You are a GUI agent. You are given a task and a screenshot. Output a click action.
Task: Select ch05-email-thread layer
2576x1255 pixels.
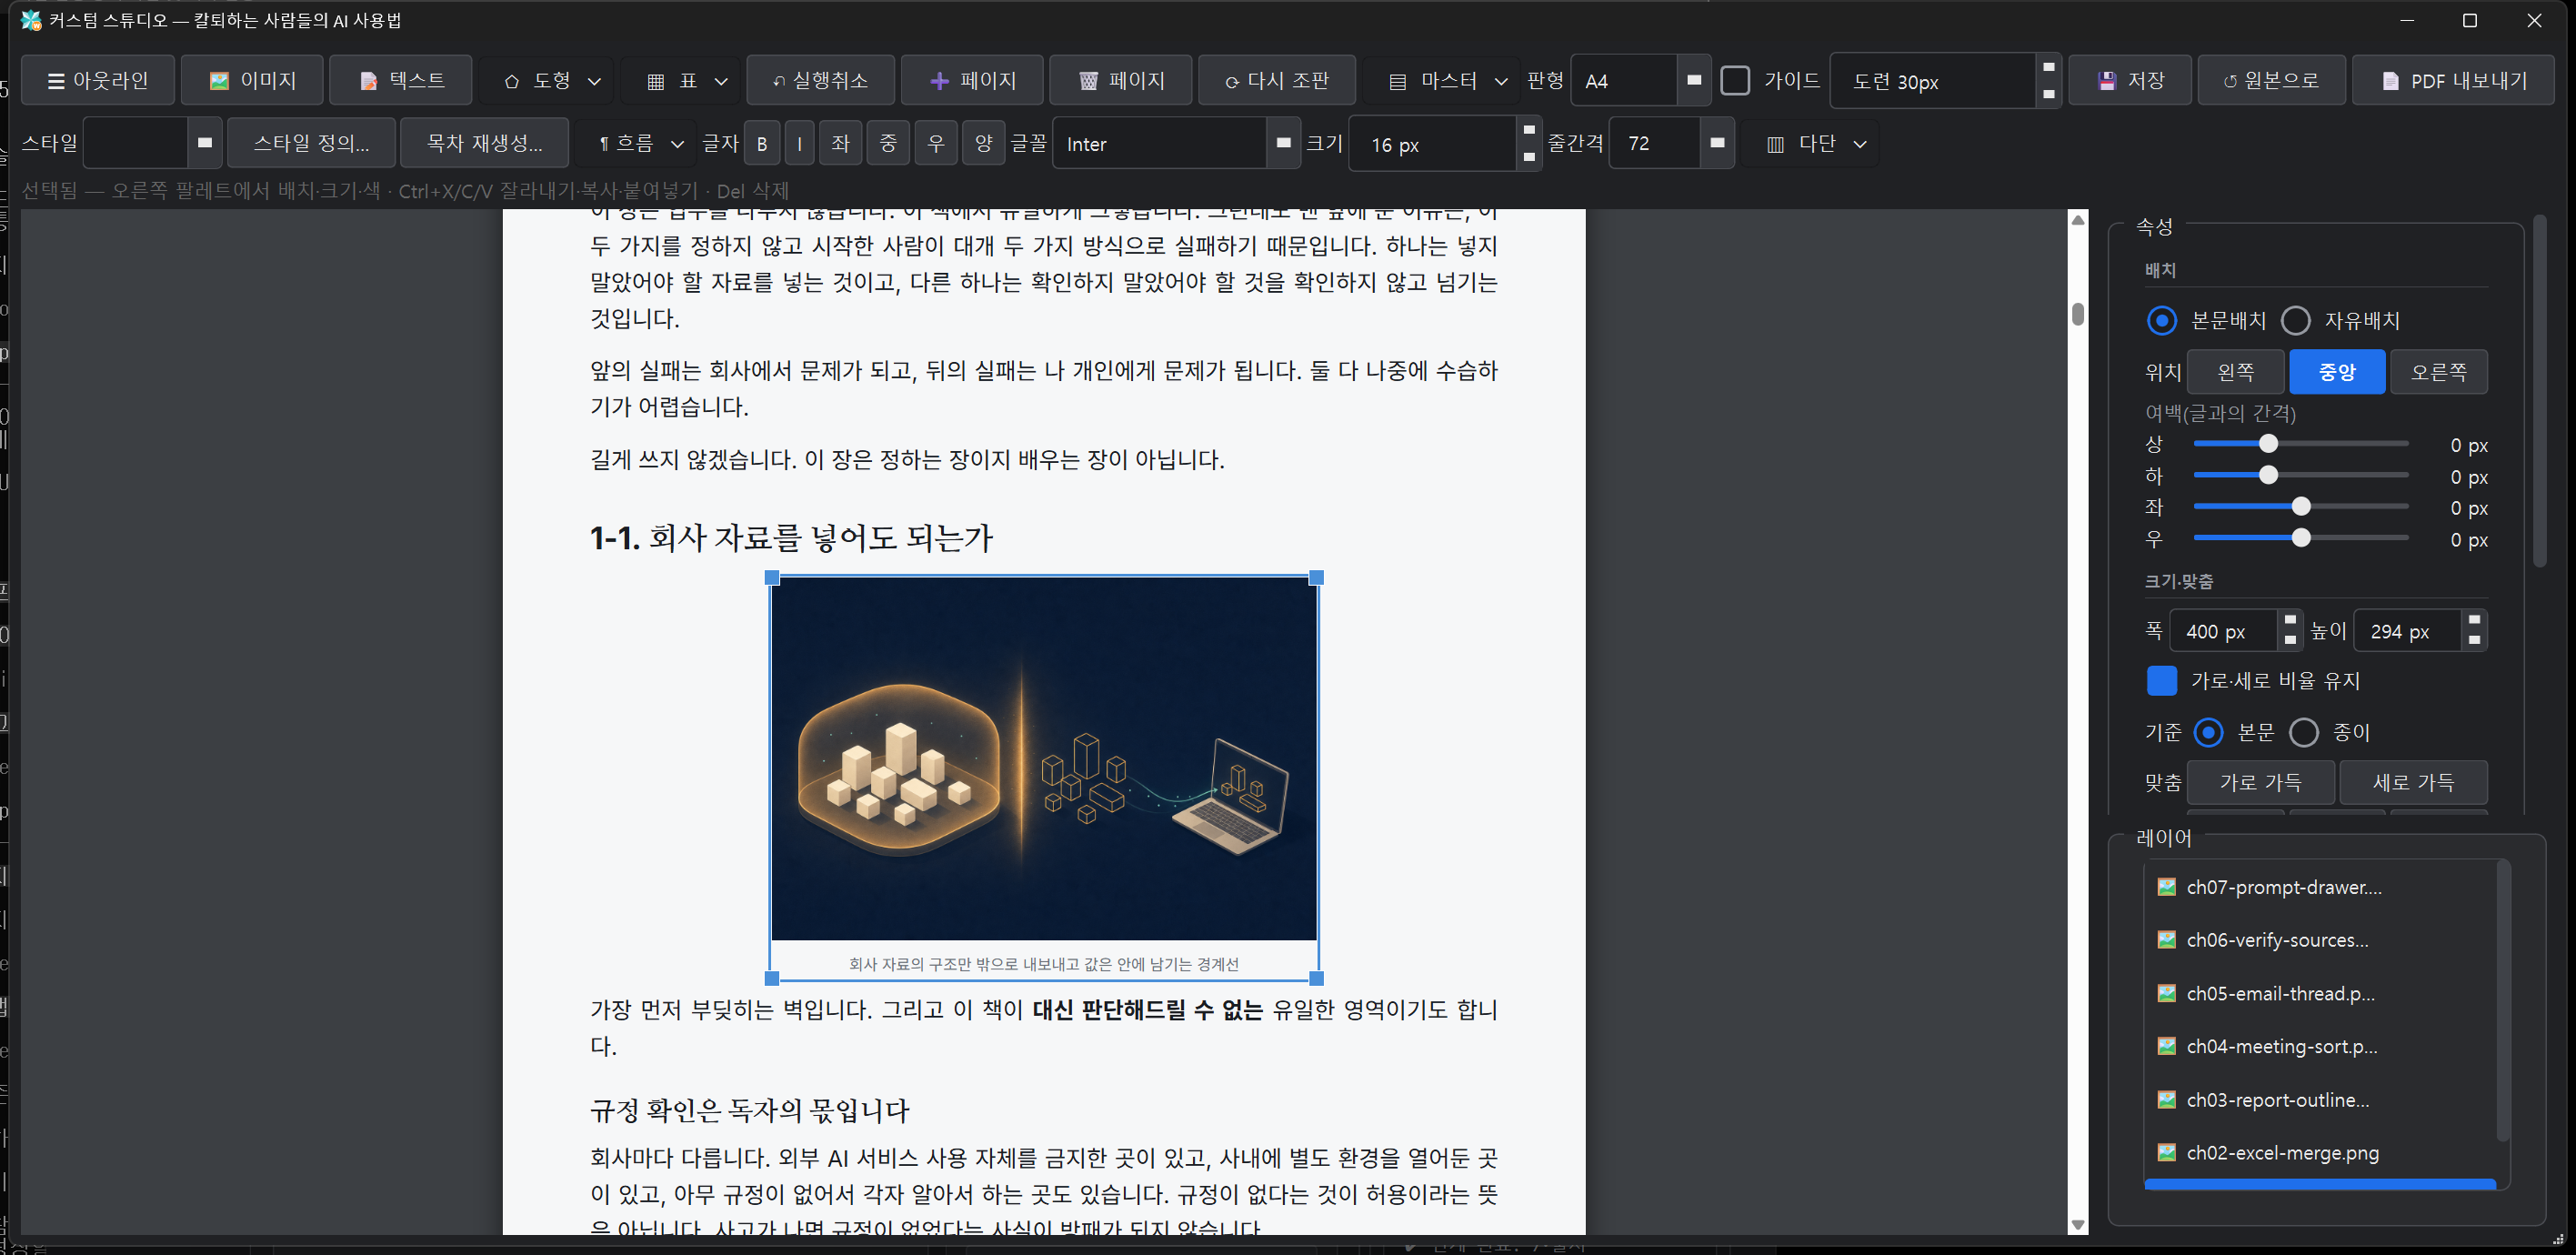pos(2320,993)
